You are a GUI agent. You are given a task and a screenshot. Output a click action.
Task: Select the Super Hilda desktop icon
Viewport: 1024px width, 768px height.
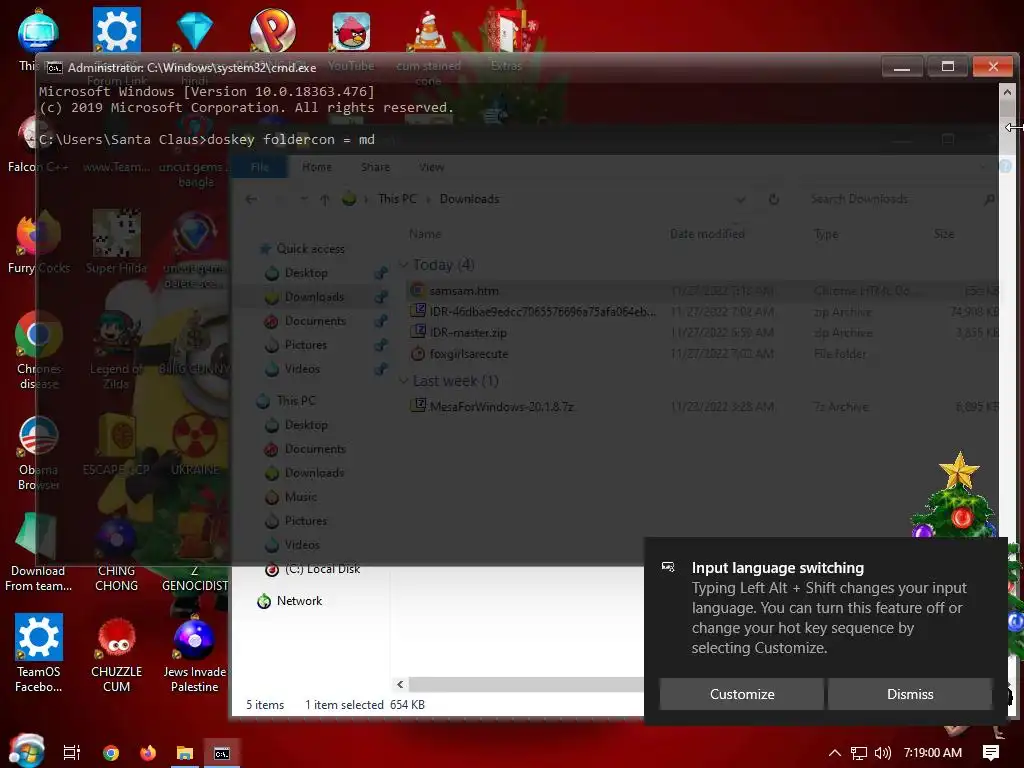point(116,242)
